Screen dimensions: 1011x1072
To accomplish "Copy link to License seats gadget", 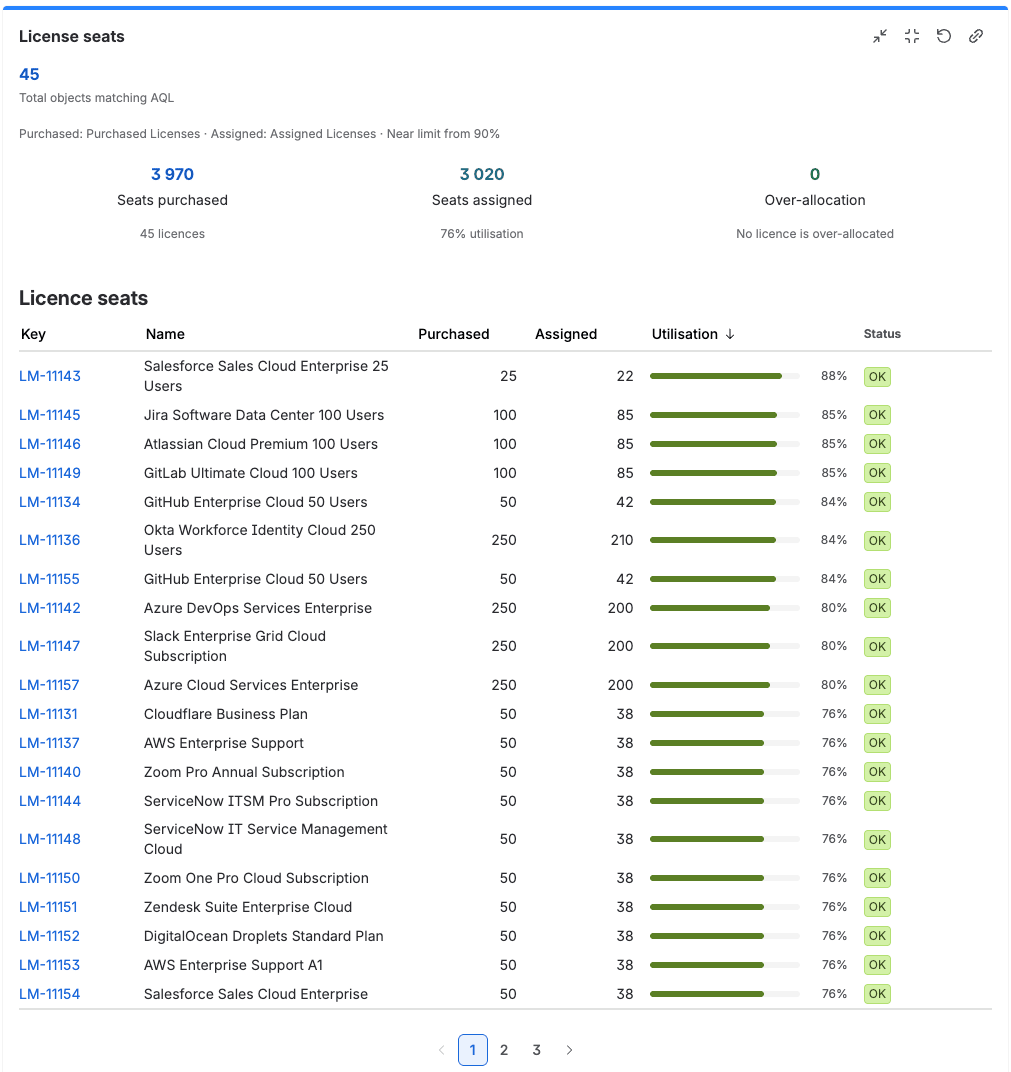I will [976, 36].
